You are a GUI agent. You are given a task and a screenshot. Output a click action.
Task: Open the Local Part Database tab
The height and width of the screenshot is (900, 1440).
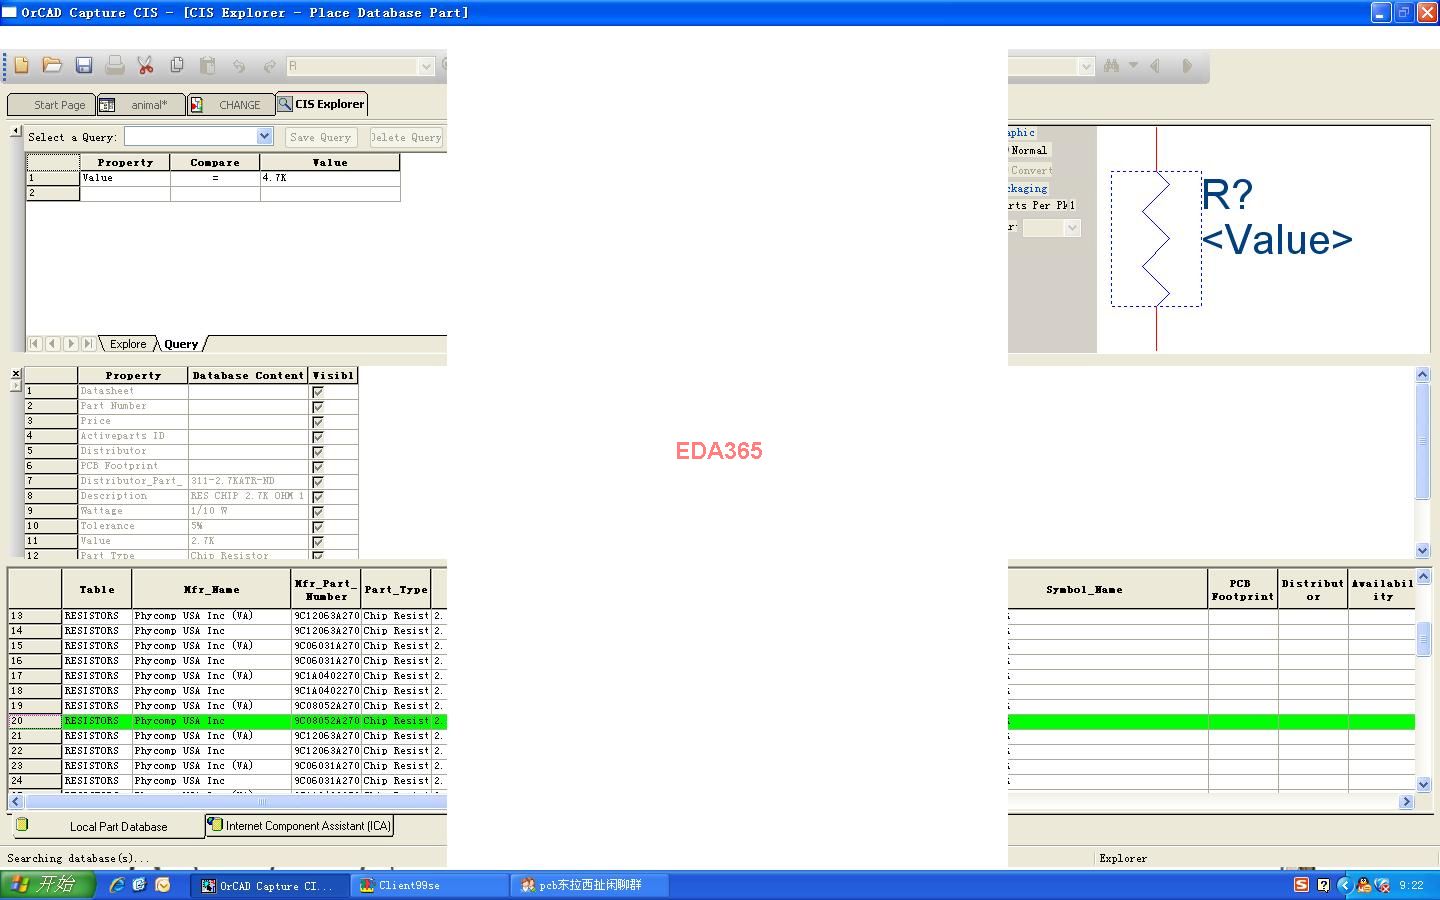[108, 826]
